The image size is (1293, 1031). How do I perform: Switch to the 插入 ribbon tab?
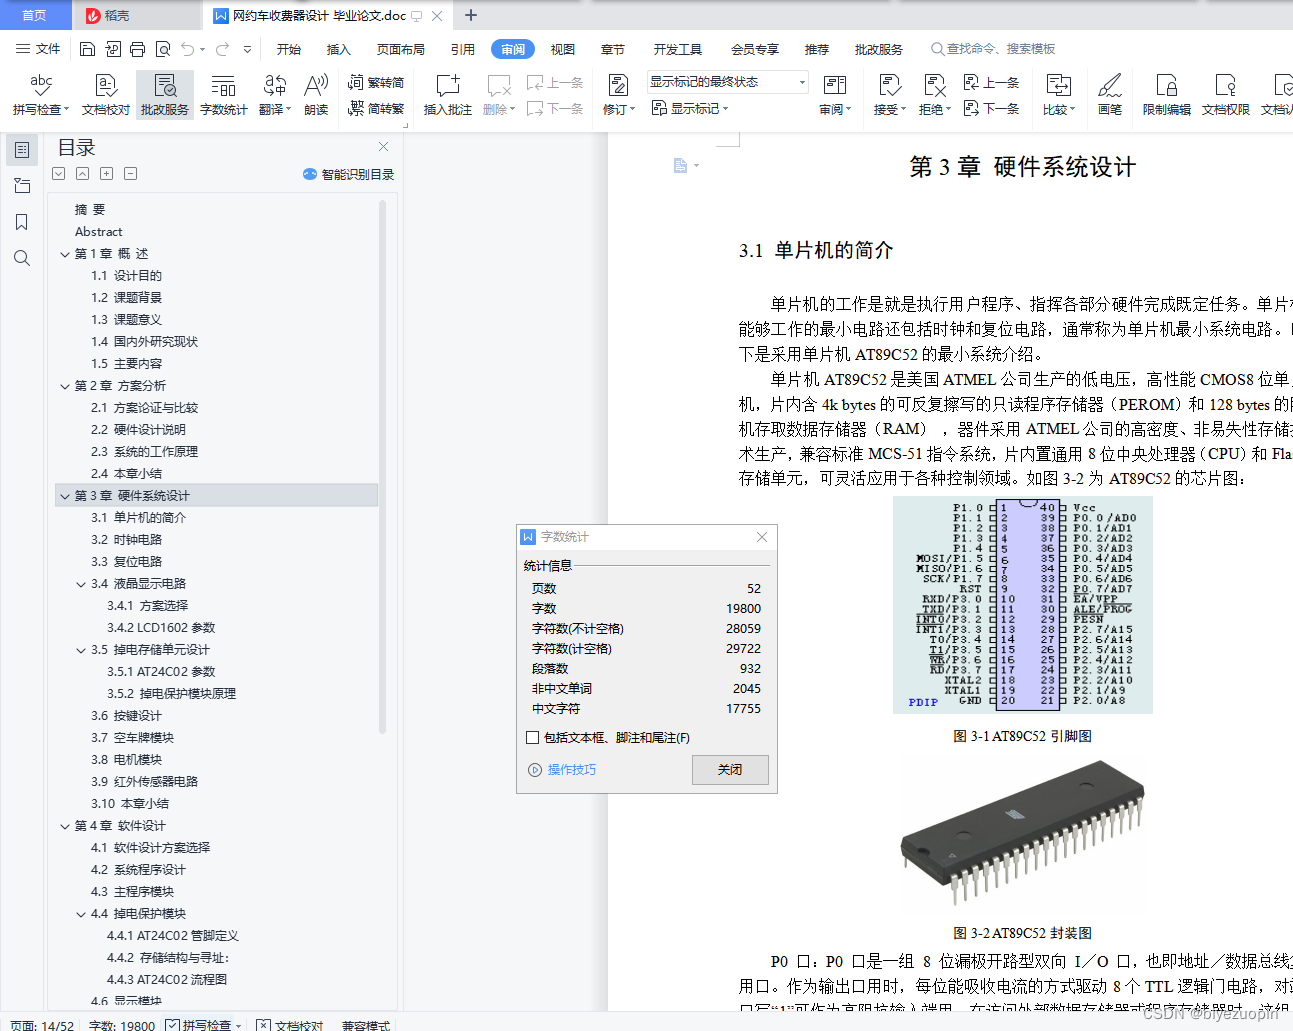(339, 49)
